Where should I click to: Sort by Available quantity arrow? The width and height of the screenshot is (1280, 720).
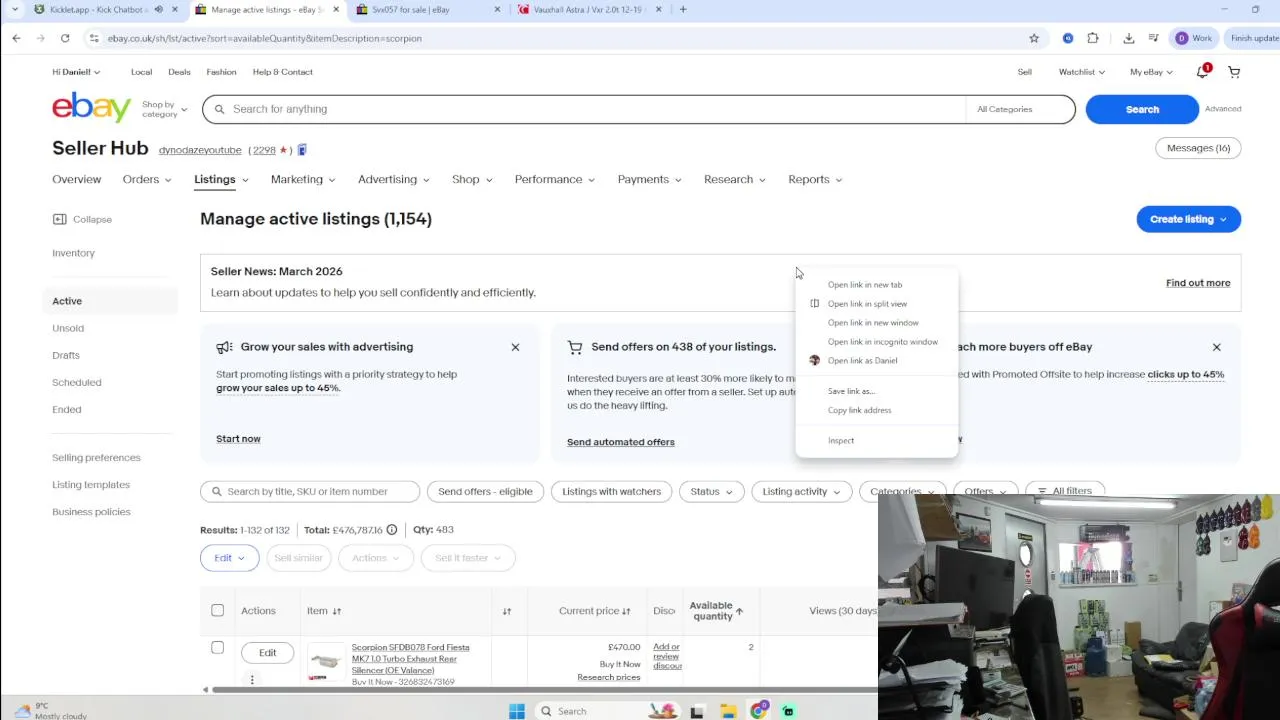point(739,611)
